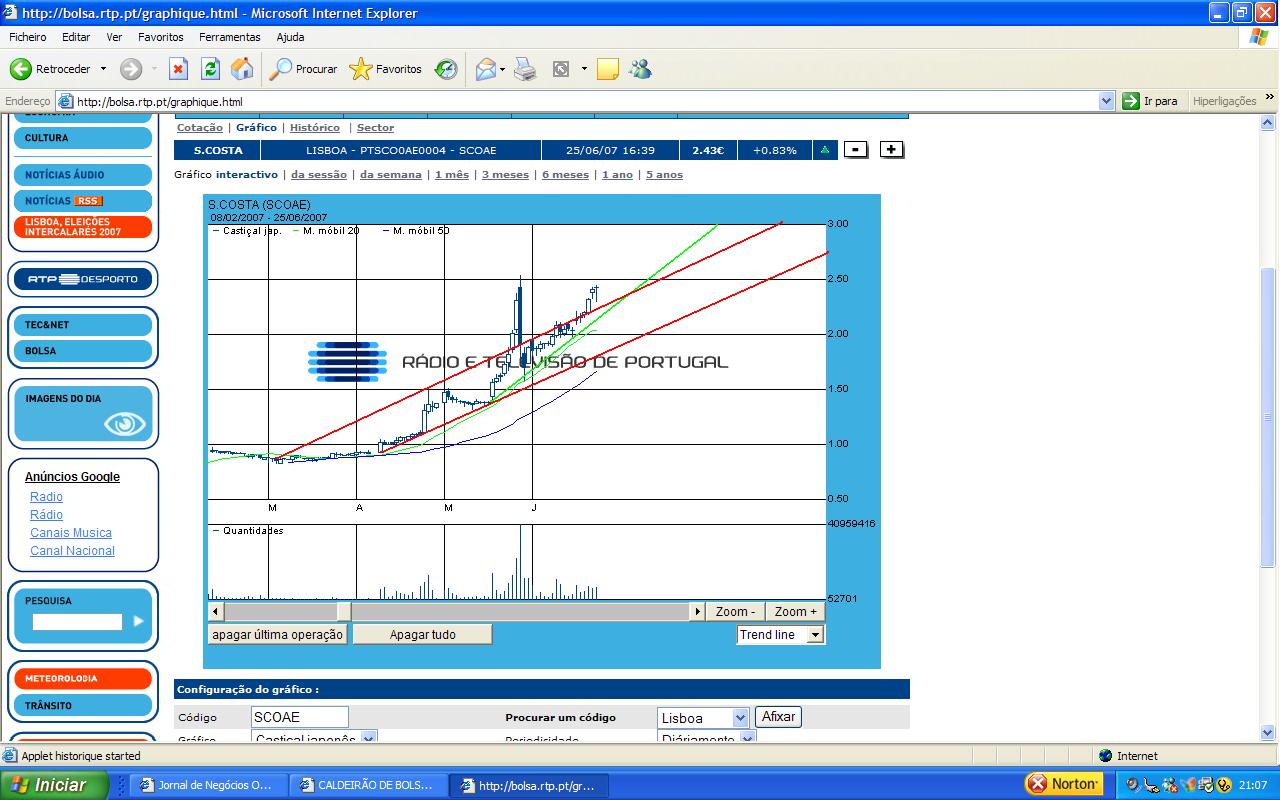1280x800 pixels.
Task: Click the Refresh page icon
Action: [210, 69]
